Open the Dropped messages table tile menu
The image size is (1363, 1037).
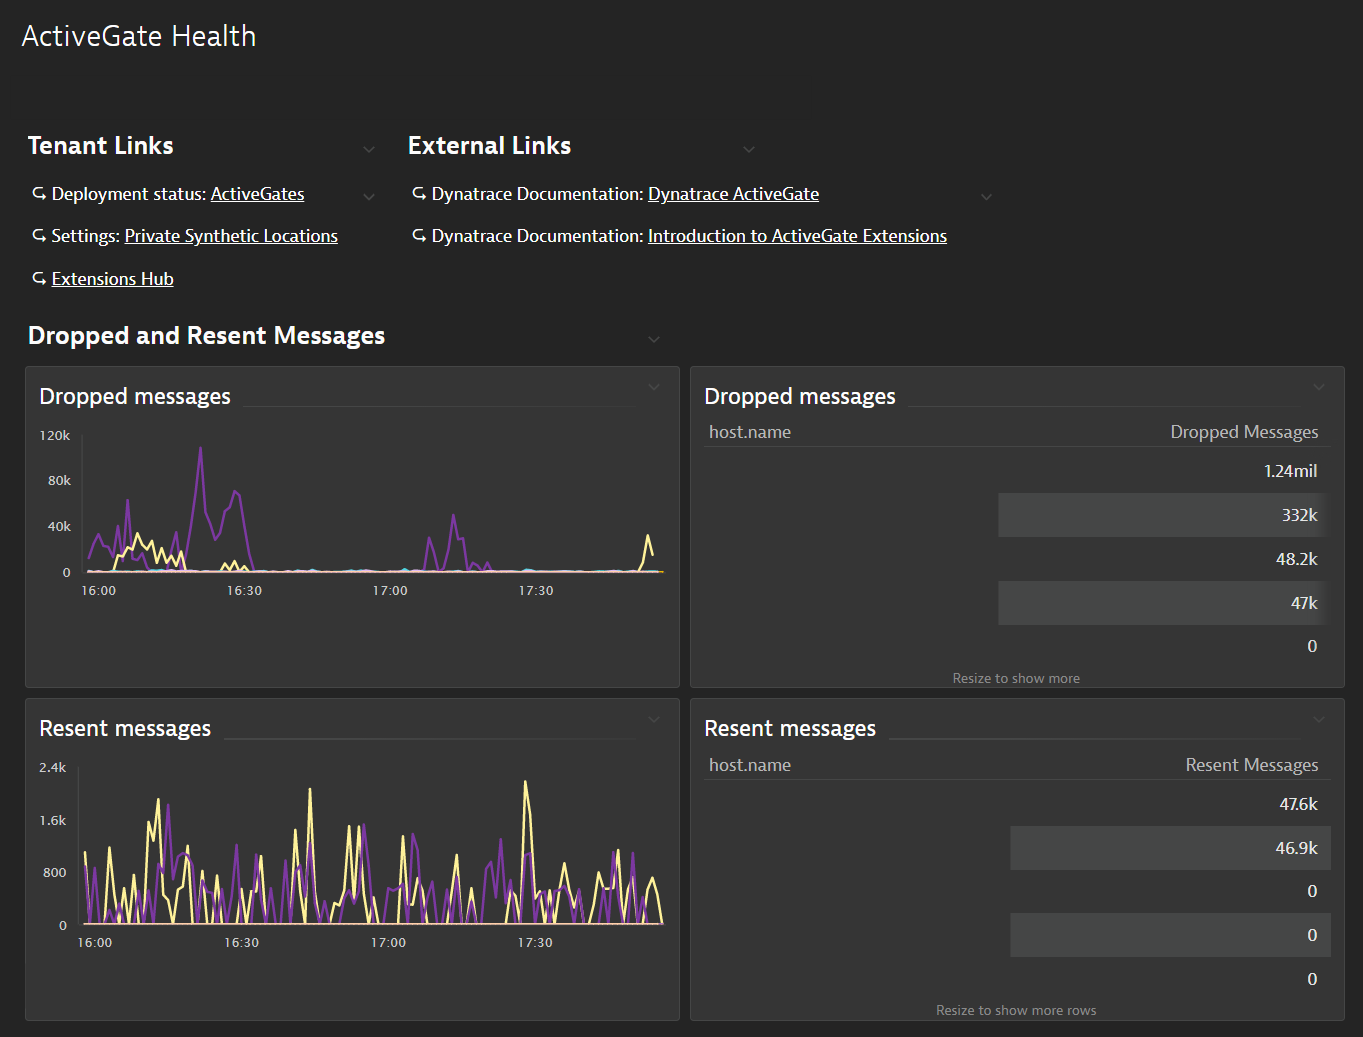1319,387
